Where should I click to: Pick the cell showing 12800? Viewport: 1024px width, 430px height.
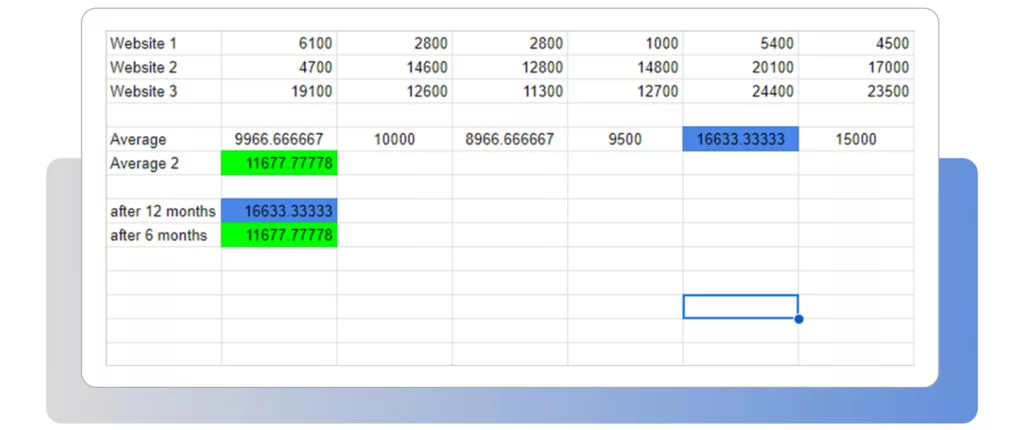pyautogui.click(x=509, y=67)
